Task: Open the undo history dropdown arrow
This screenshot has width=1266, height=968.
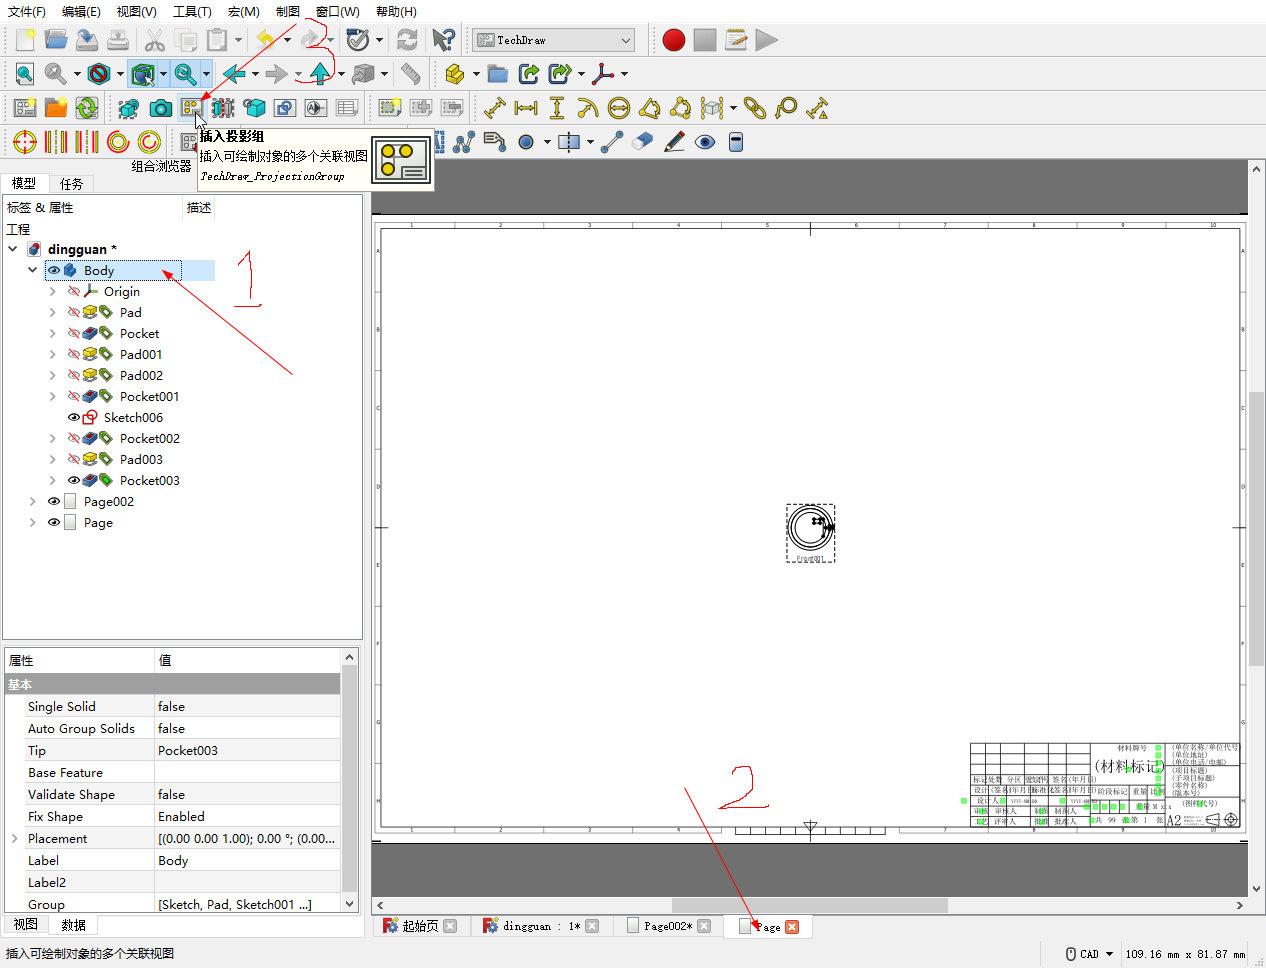Action: [x=286, y=40]
